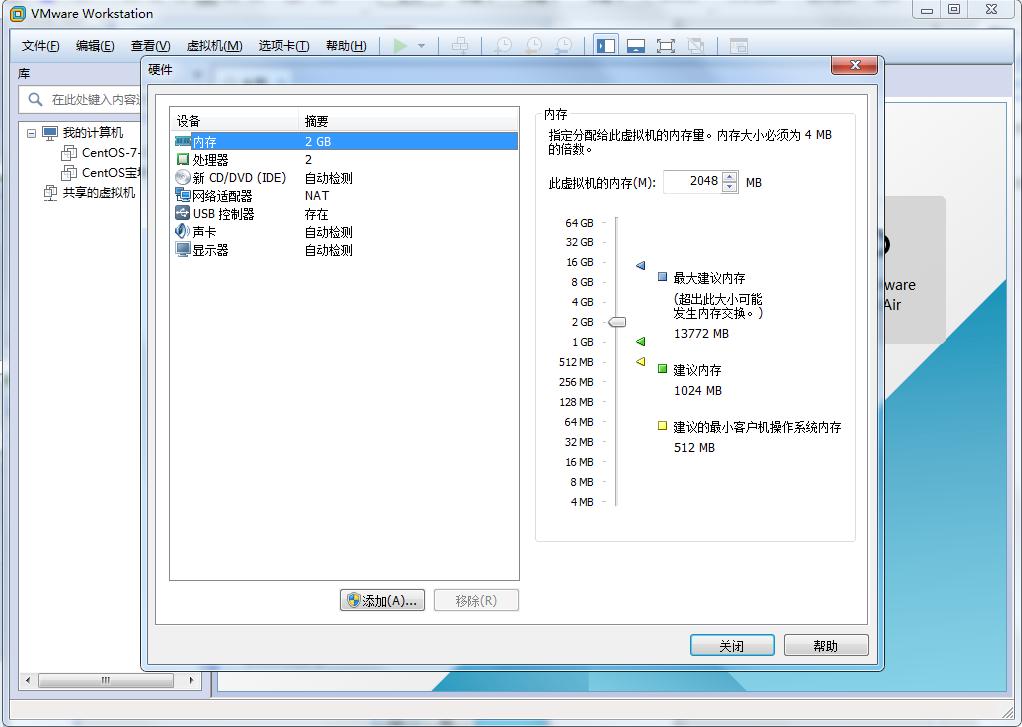This screenshot has height=727, width=1022.
Task: Click the memory chip icon beside 内存
Action: [182, 141]
